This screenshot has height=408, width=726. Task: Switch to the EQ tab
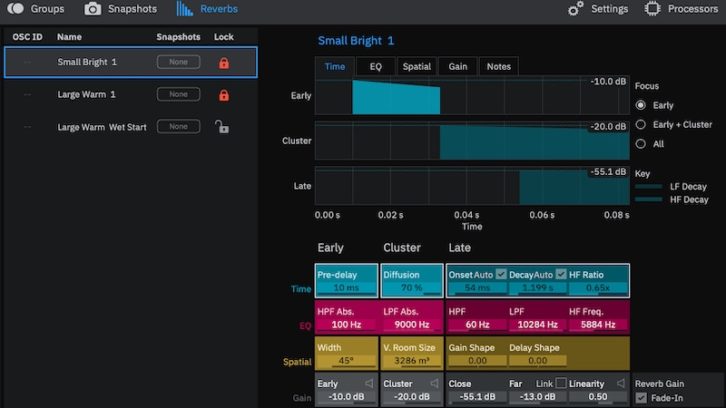coord(376,66)
